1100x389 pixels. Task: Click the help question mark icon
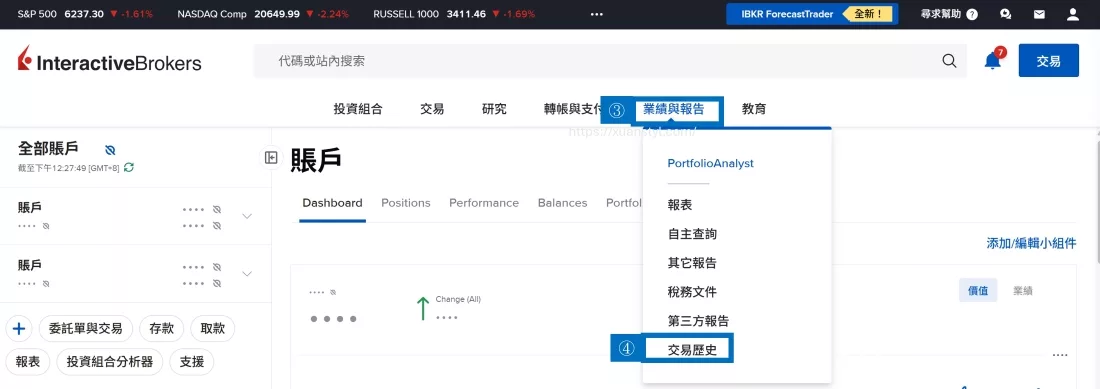coord(972,14)
